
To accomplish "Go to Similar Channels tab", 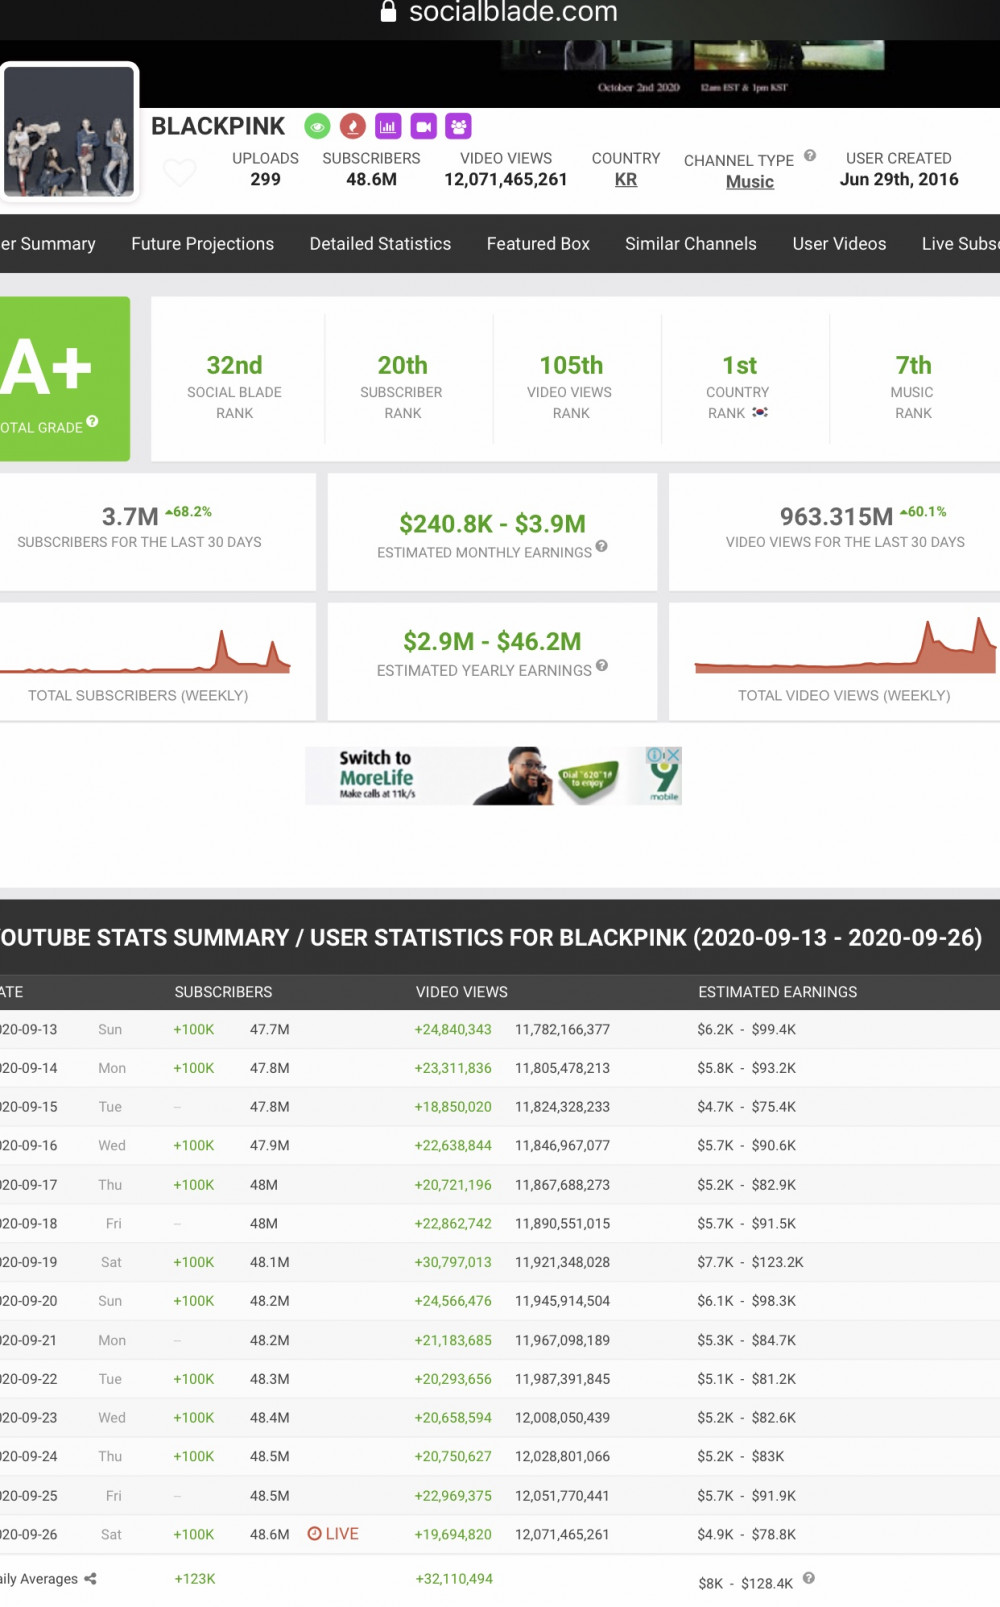I will tap(691, 243).
